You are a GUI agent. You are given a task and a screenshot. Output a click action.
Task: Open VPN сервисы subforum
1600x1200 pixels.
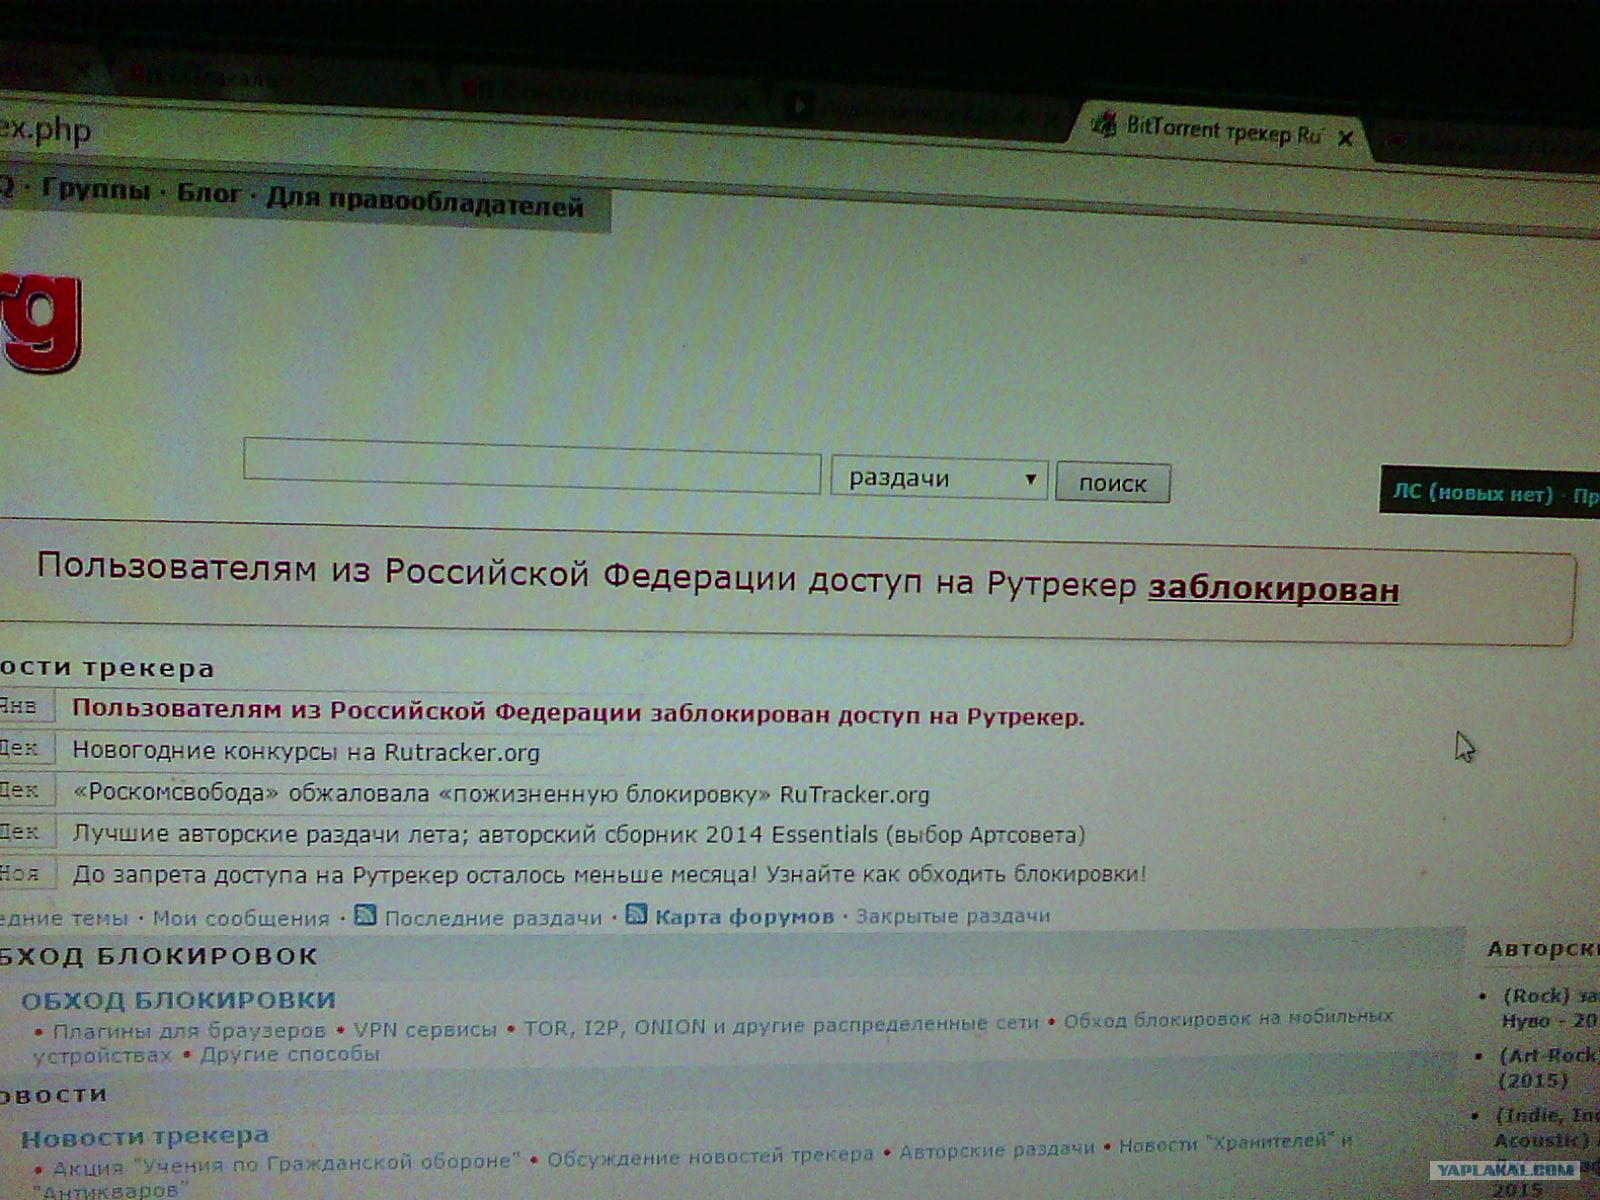425,1029
